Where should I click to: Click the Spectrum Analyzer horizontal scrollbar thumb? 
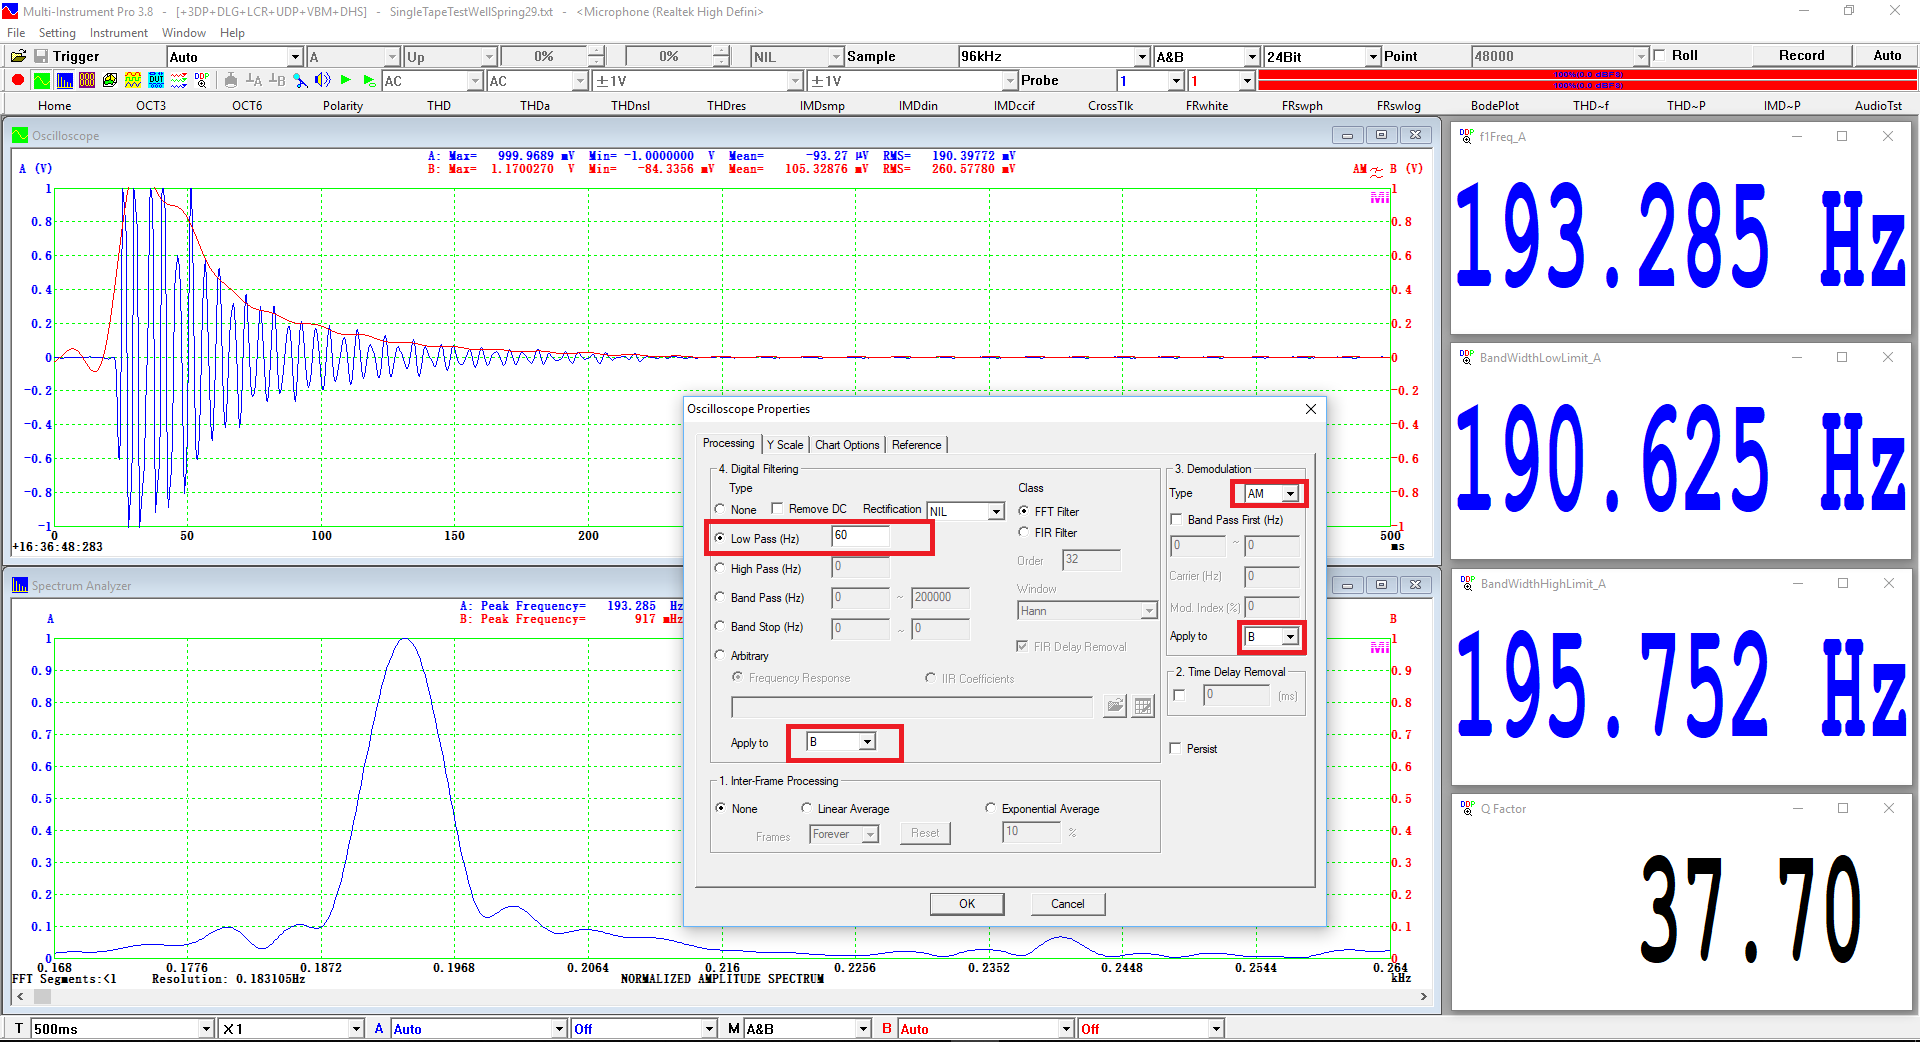[42, 997]
